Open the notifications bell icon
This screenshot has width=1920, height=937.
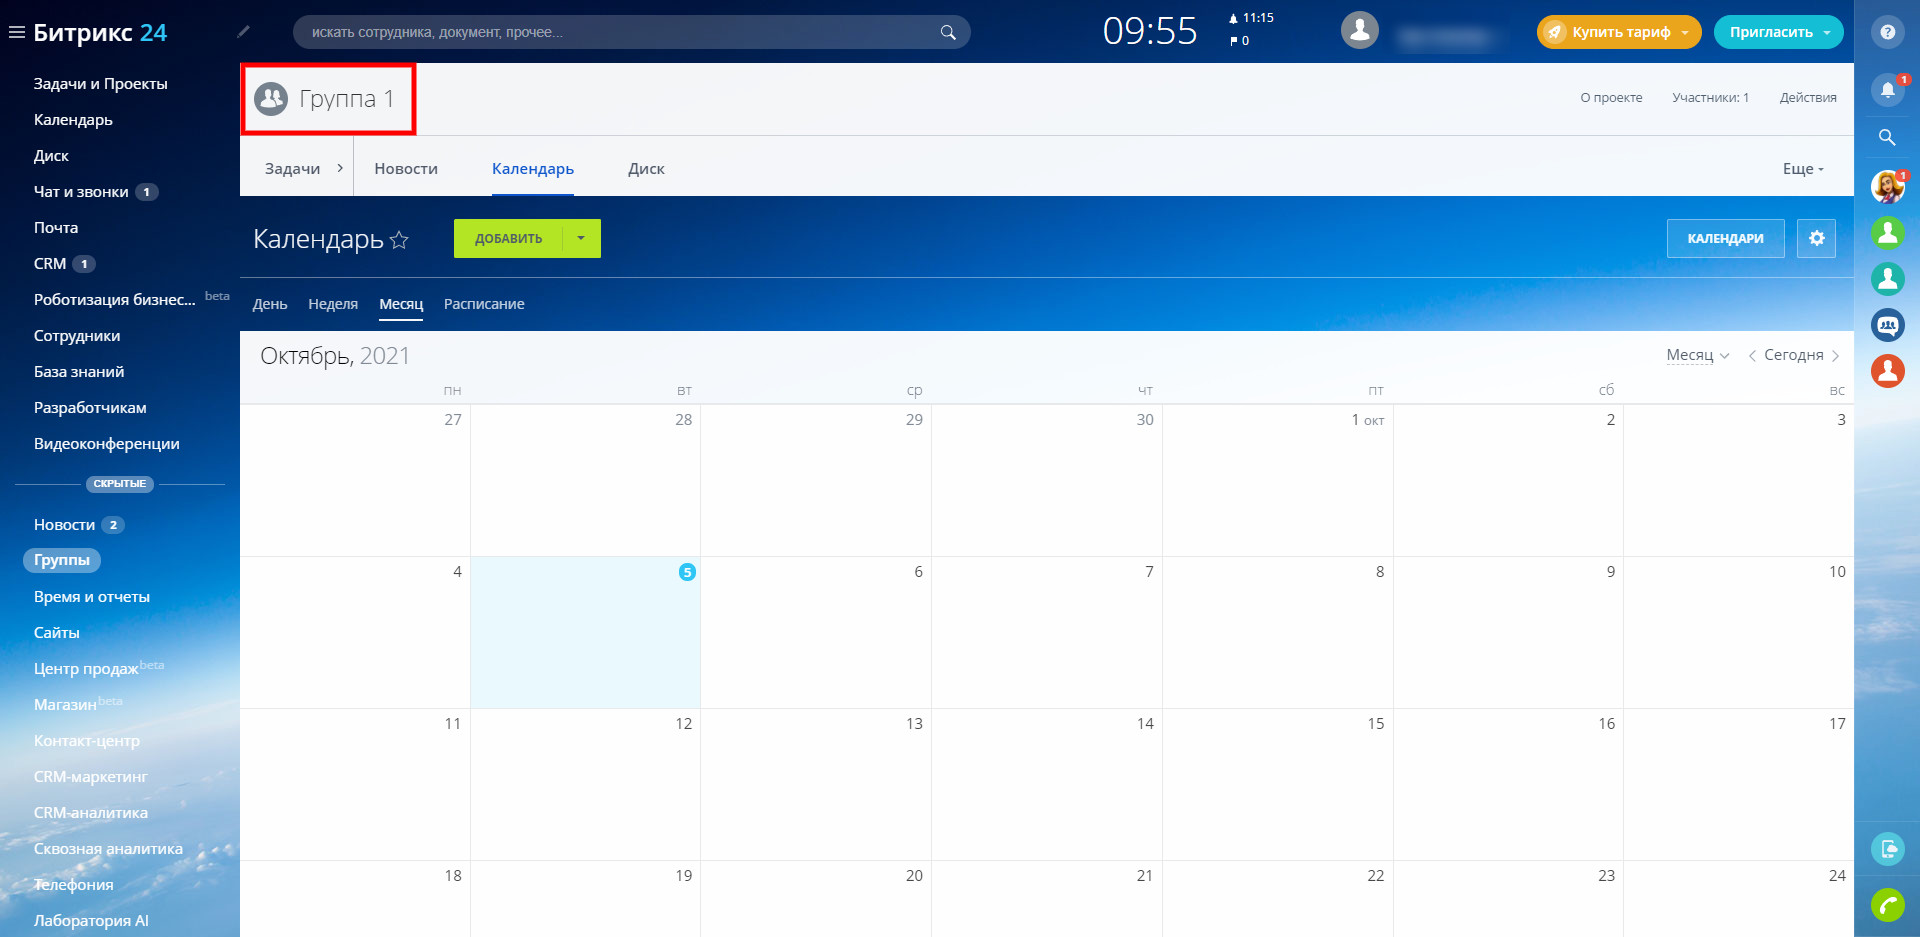[x=1887, y=89]
